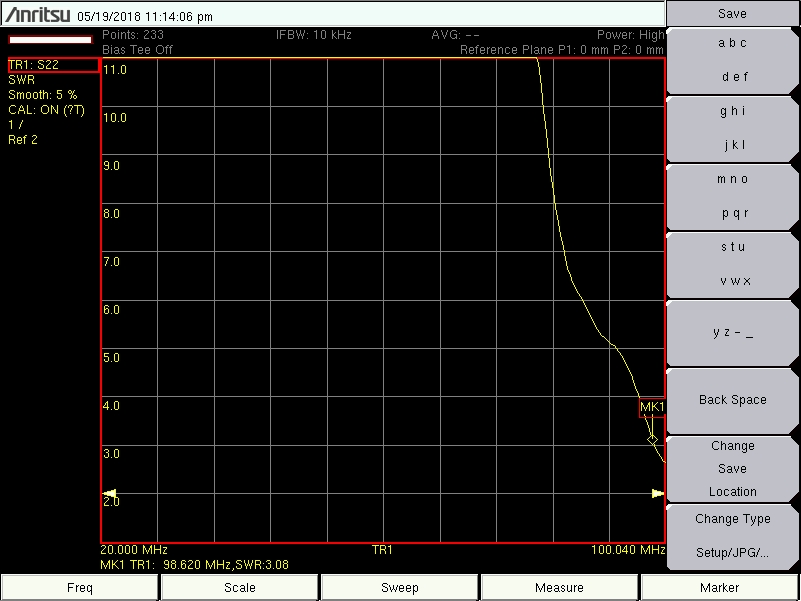Click the Anritsu logo
801x601 pixels.
point(38,15)
